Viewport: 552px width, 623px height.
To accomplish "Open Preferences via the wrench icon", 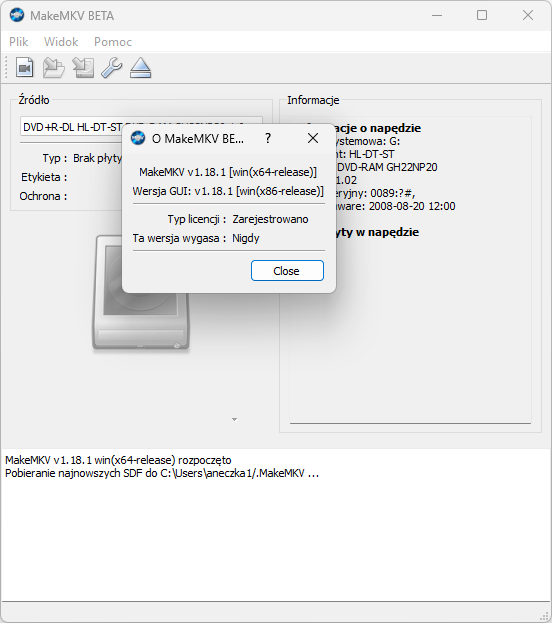I will (112, 68).
